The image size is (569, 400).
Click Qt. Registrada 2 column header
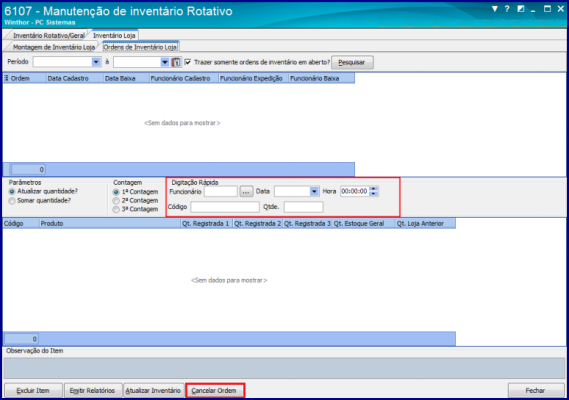point(258,223)
